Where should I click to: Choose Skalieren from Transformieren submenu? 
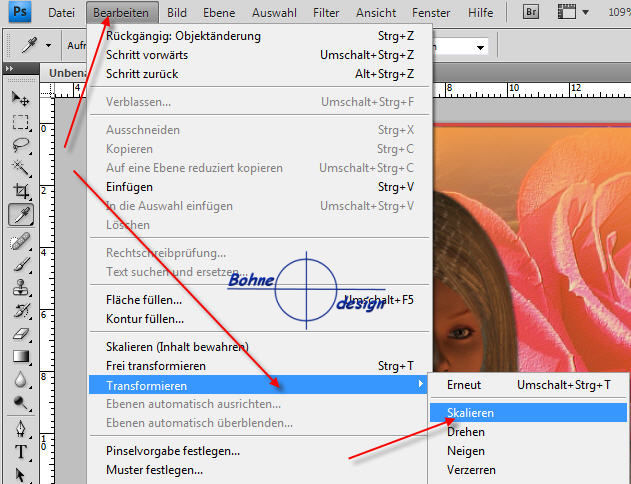(x=470, y=412)
